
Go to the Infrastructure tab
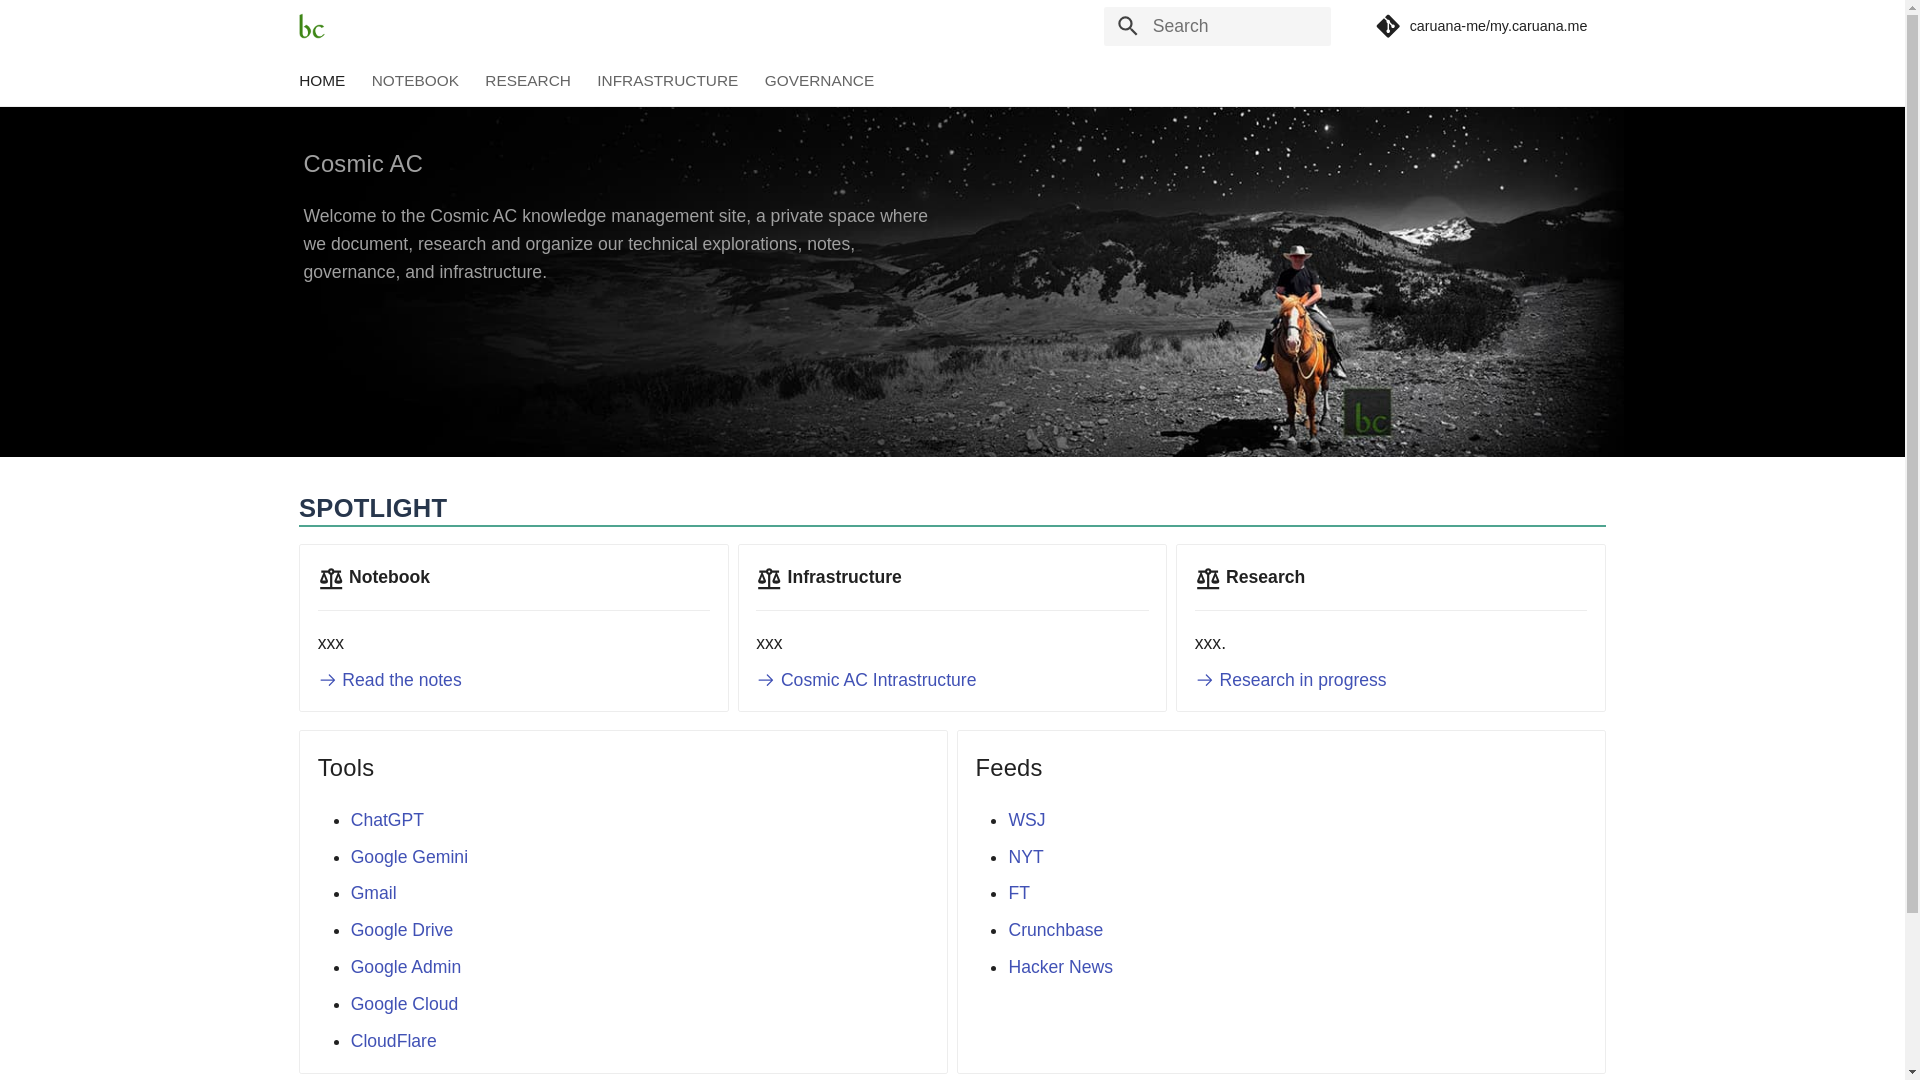pyautogui.click(x=667, y=81)
